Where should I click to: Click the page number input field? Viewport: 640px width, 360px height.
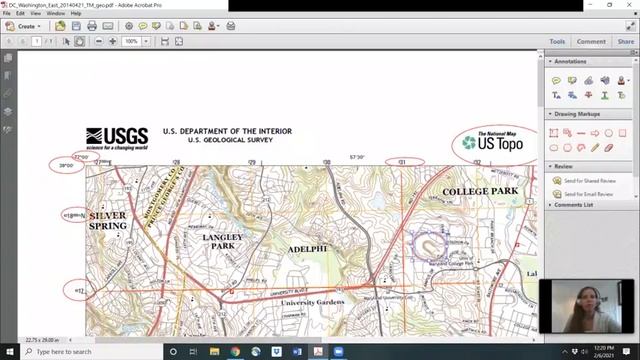pos(36,41)
